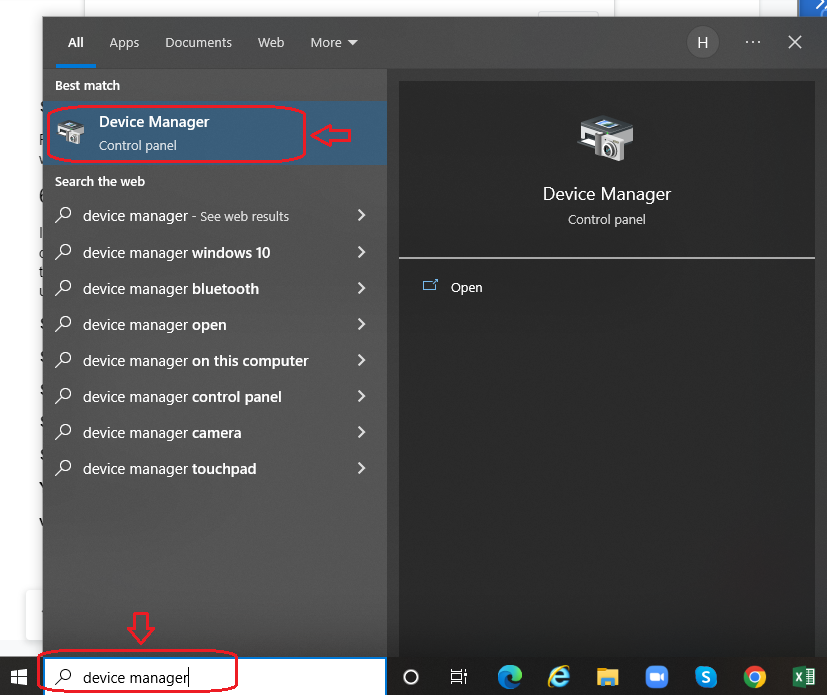
Task: Click the Open arrow icon beside Open
Action: point(430,286)
